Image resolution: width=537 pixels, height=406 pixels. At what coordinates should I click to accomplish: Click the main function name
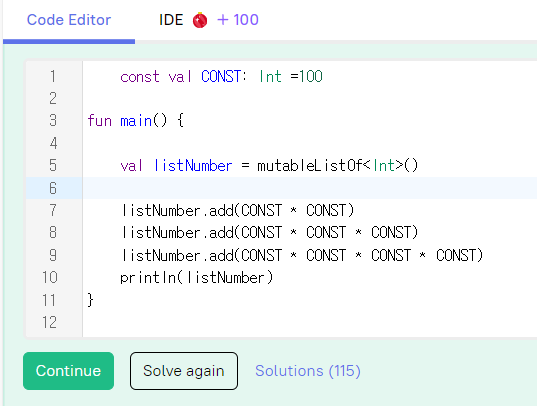pyautogui.click(x=136, y=121)
